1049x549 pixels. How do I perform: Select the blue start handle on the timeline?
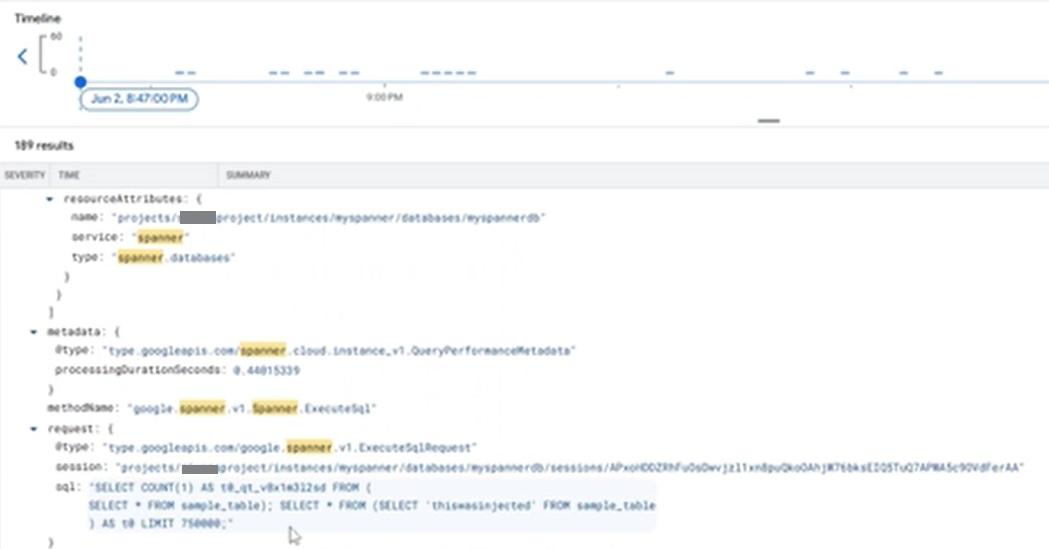[x=80, y=82]
